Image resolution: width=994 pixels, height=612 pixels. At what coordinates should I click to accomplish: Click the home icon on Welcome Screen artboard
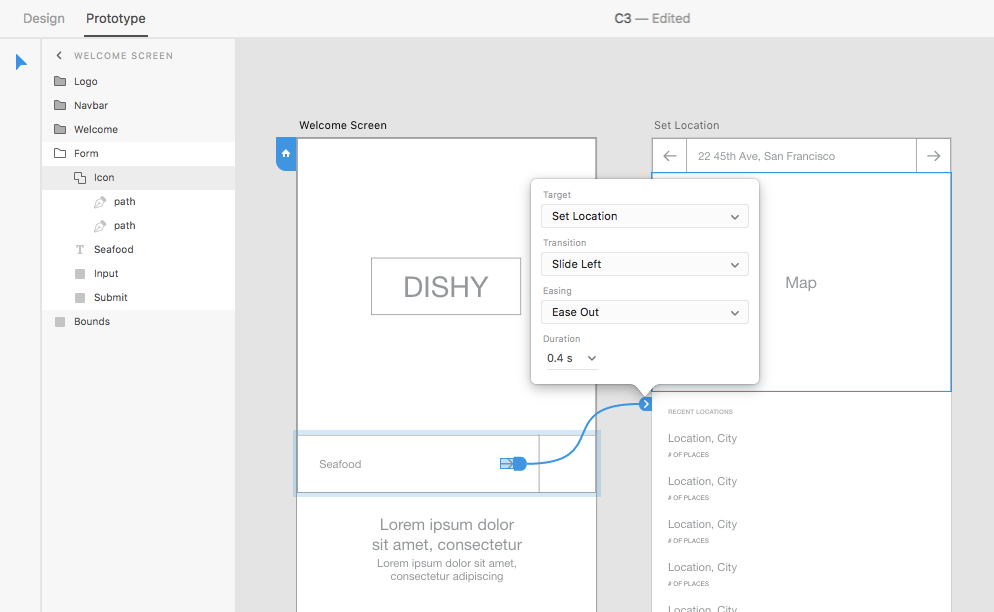286,154
